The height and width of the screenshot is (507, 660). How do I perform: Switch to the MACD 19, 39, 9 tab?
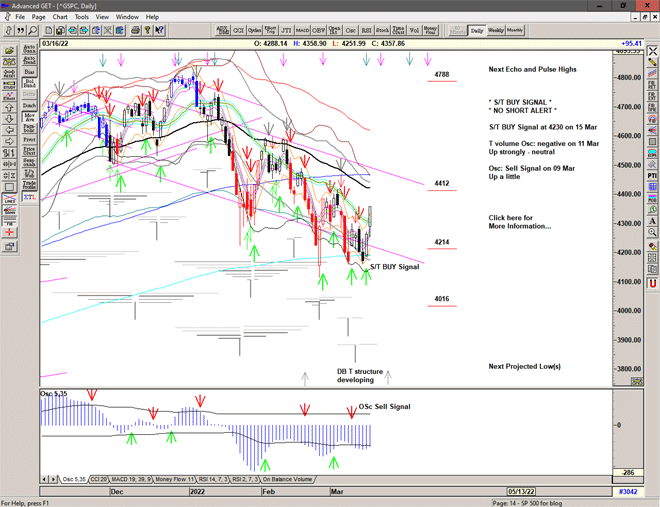point(134,480)
